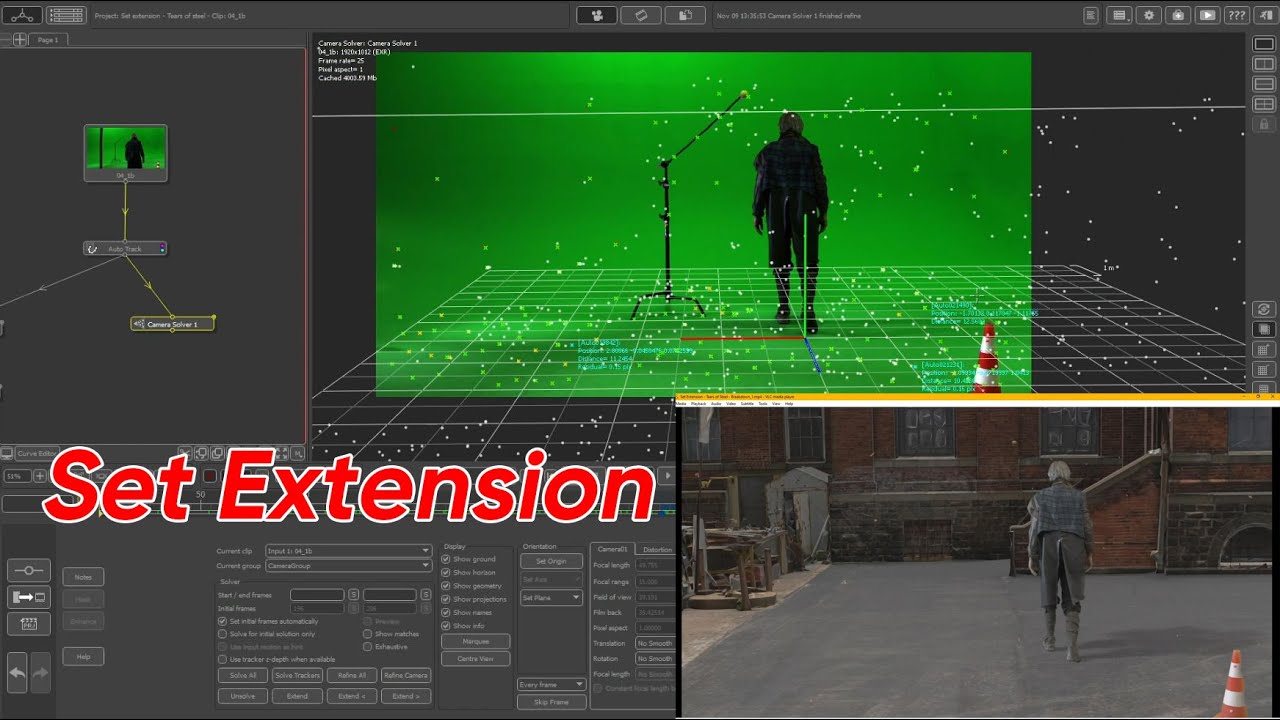Click Solve Trackers button
The height and width of the screenshot is (720, 1280).
[x=297, y=675]
